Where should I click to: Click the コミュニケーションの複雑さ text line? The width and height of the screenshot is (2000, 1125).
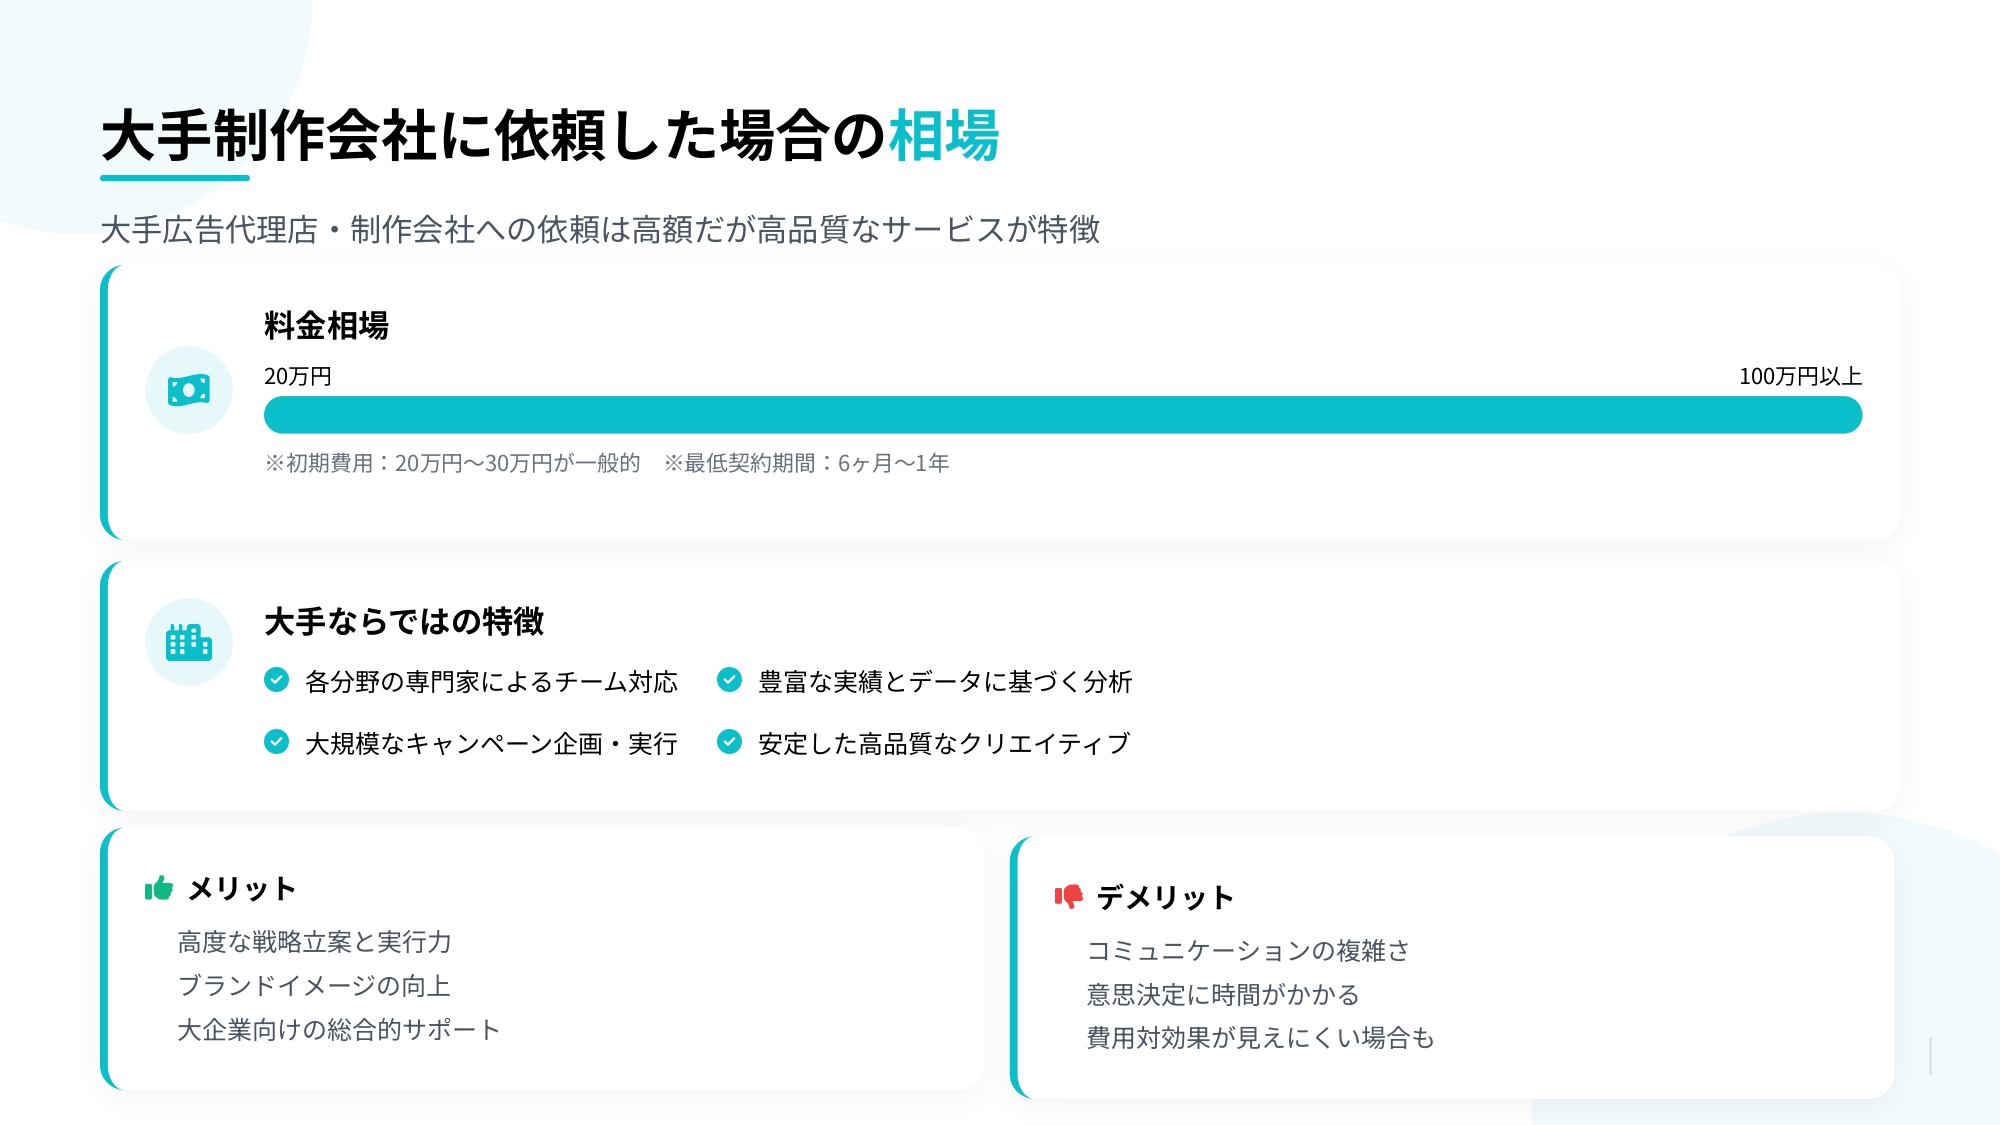(1248, 951)
